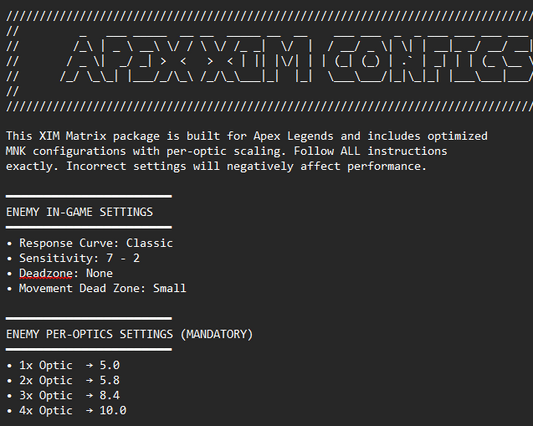Click the '3x Optic → 8.4' line
Image resolution: width=533 pixels, height=426 pixels.
63,395
